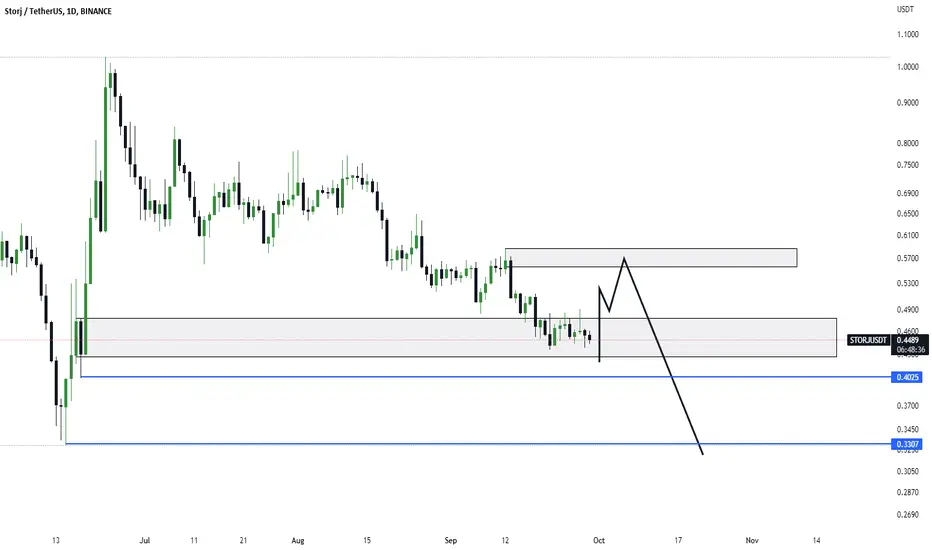932x550 pixels.
Task: Click the 0.4489 current price label
Action: tap(908, 340)
